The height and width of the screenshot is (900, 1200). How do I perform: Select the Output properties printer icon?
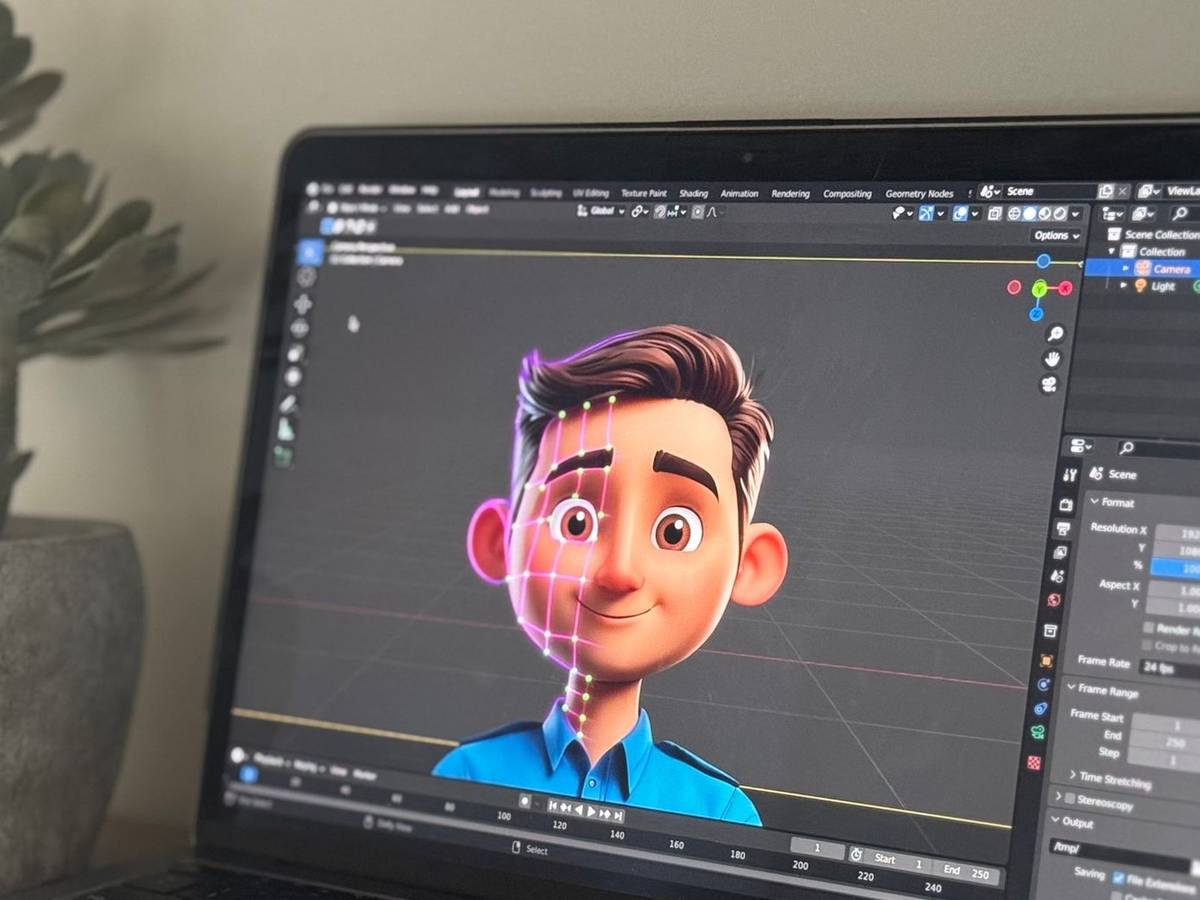(x=1063, y=528)
